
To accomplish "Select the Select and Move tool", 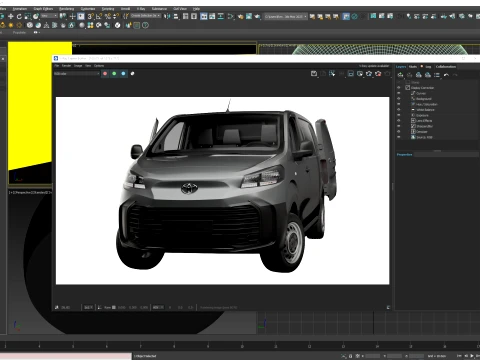I will [x=11, y=16].
